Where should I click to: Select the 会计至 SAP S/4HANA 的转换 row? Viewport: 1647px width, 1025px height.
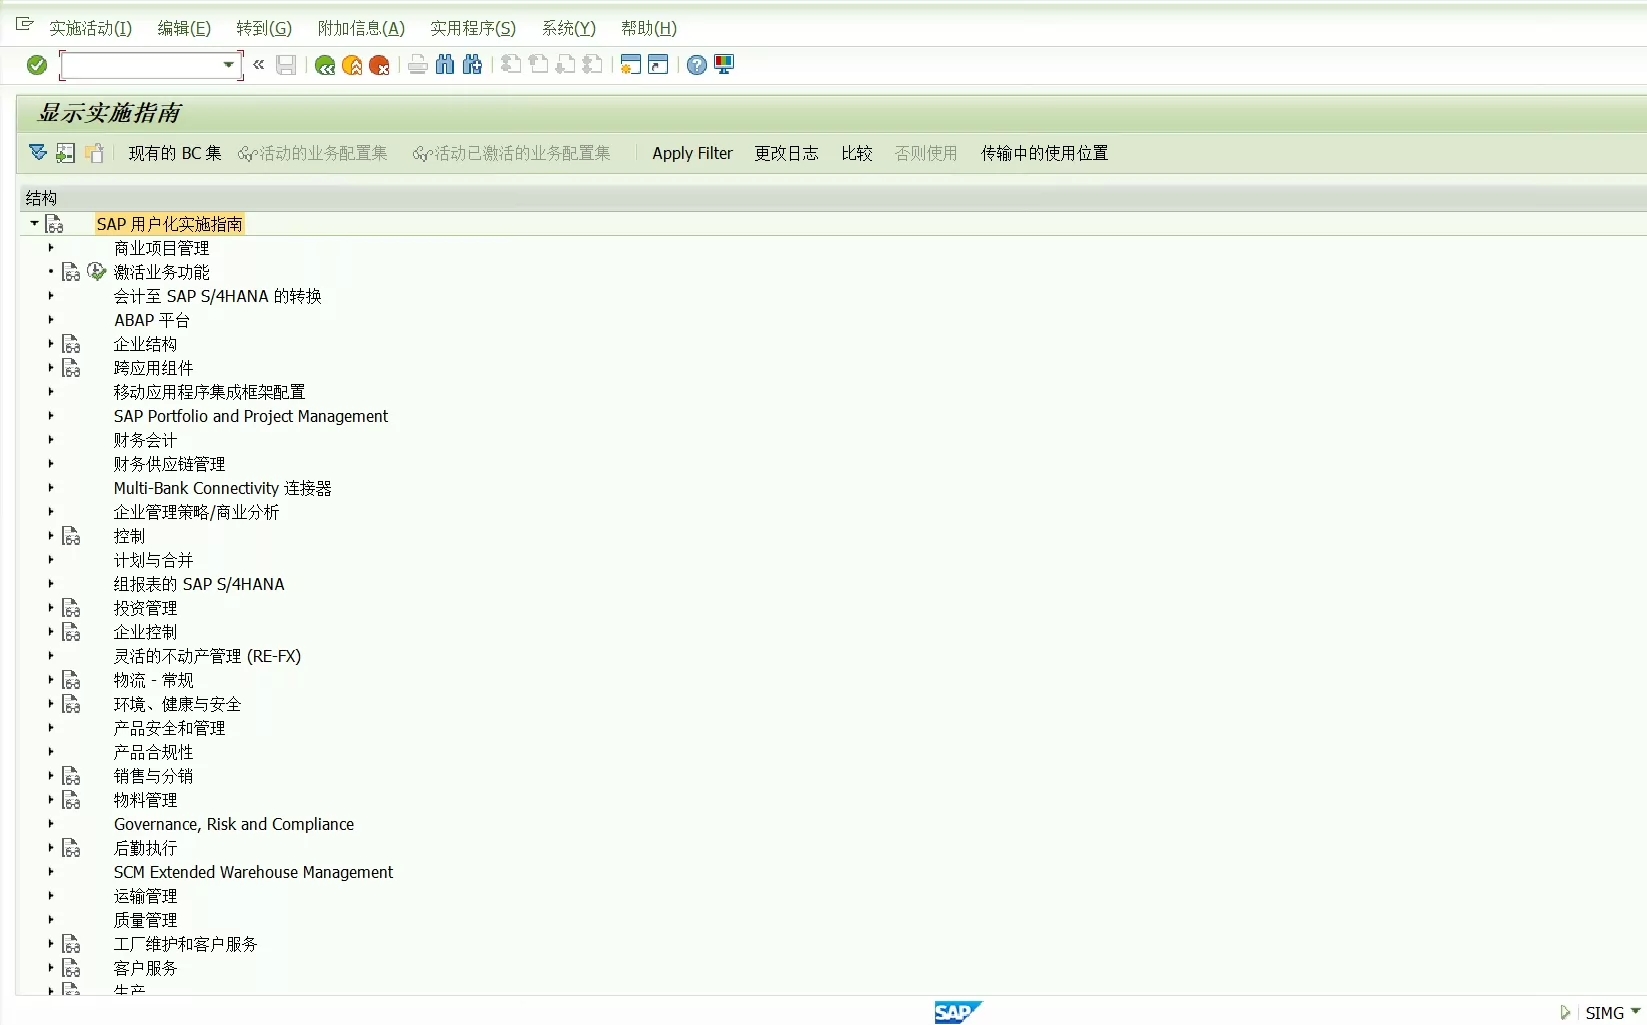click(217, 296)
